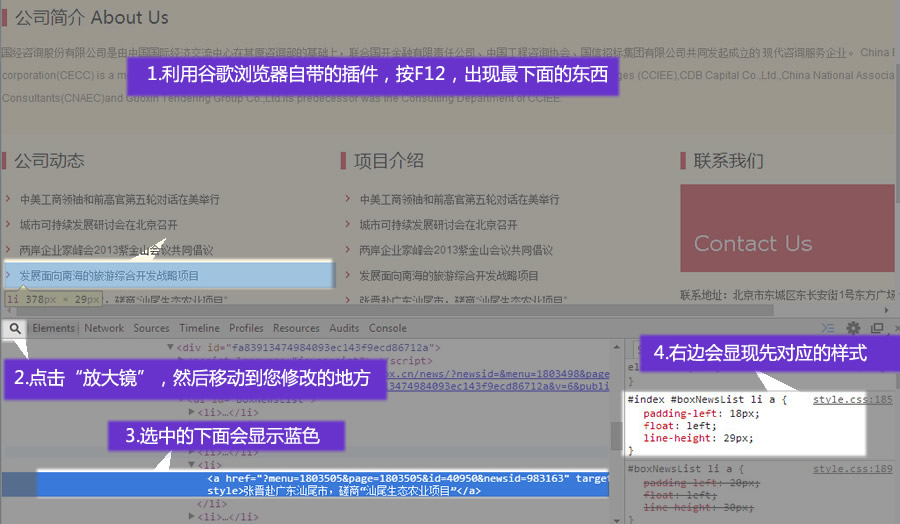Open the Sources tab
This screenshot has height=524, width=900.
tap(152, 328)
